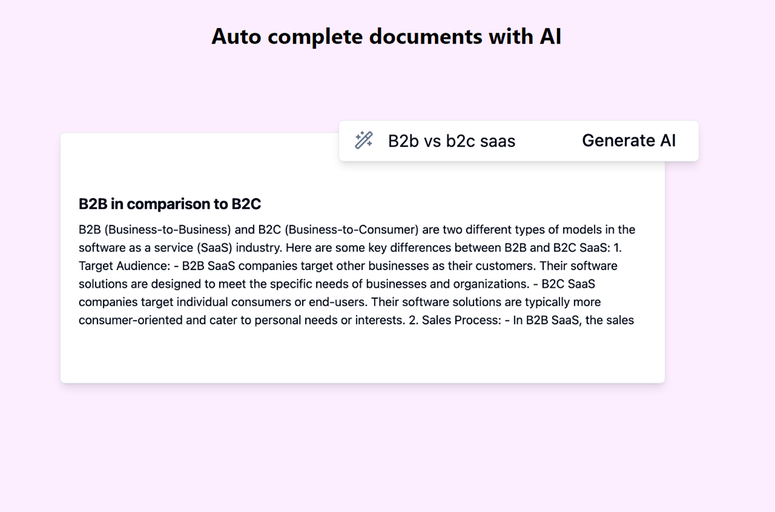This screenshot has width=775, height=512.
Task: Click the words 'Target Audience:' in the document
Action: [x=124, y=266]
